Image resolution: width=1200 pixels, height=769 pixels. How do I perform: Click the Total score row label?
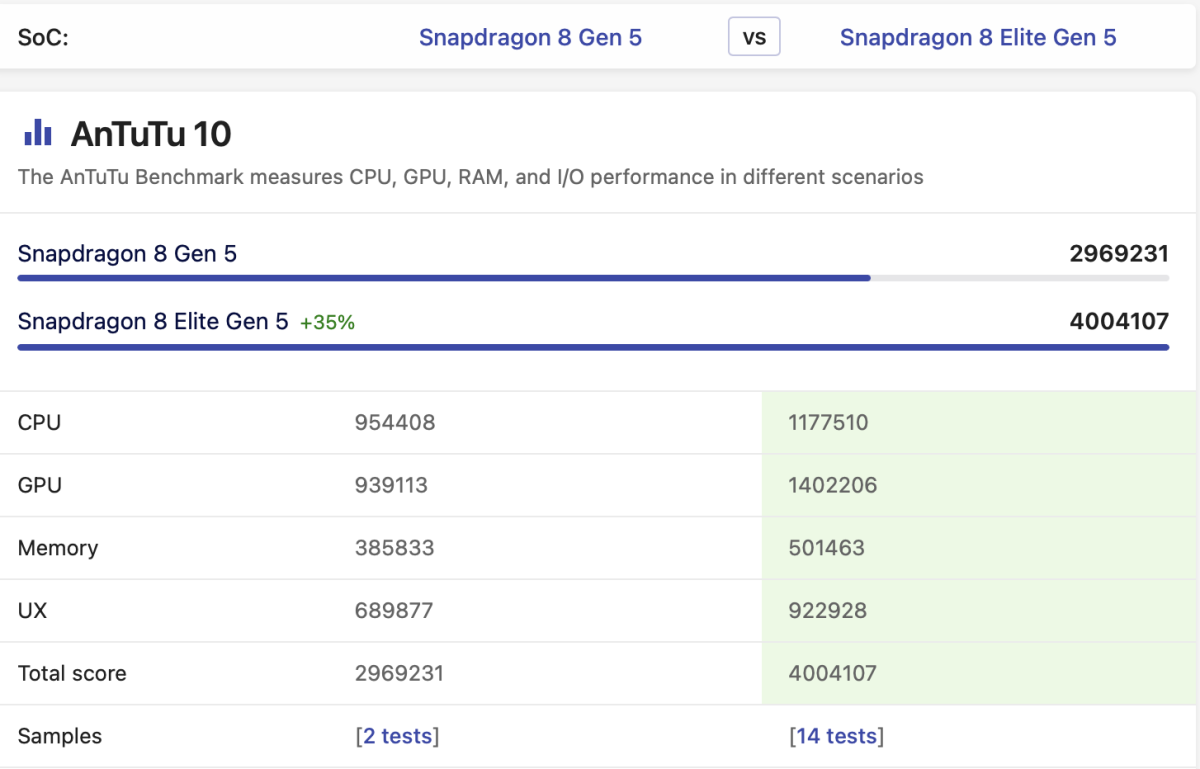point(72,673)
